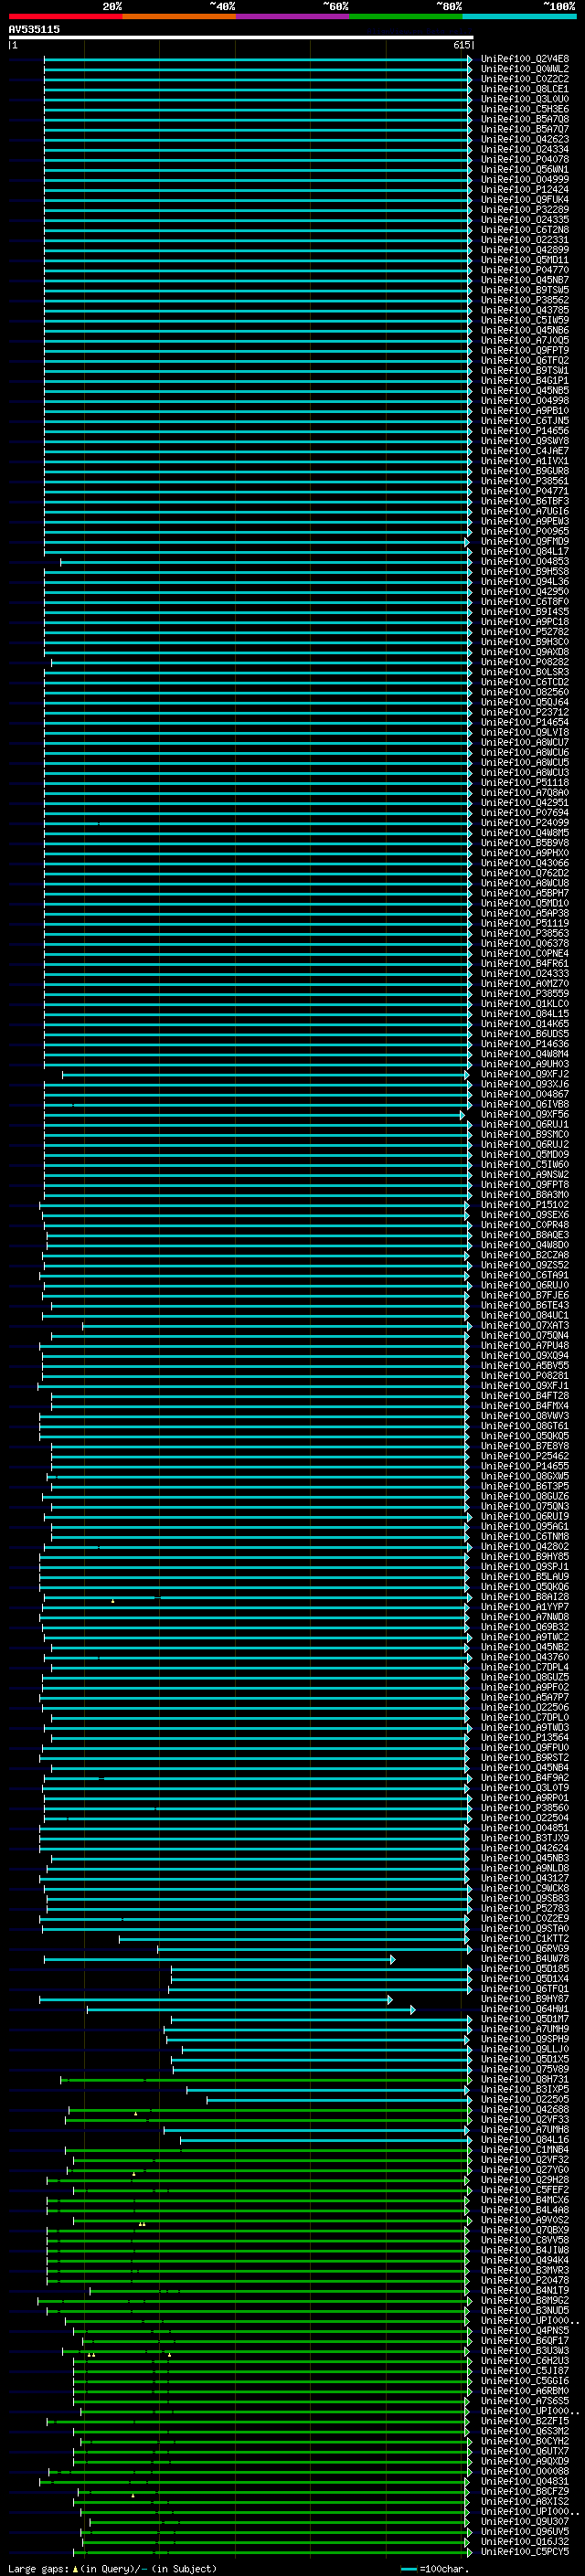Screen dimensions: 585x2576
Task: Select the UniRef100_Q8LCE1 label
Action: click(525, 89)
